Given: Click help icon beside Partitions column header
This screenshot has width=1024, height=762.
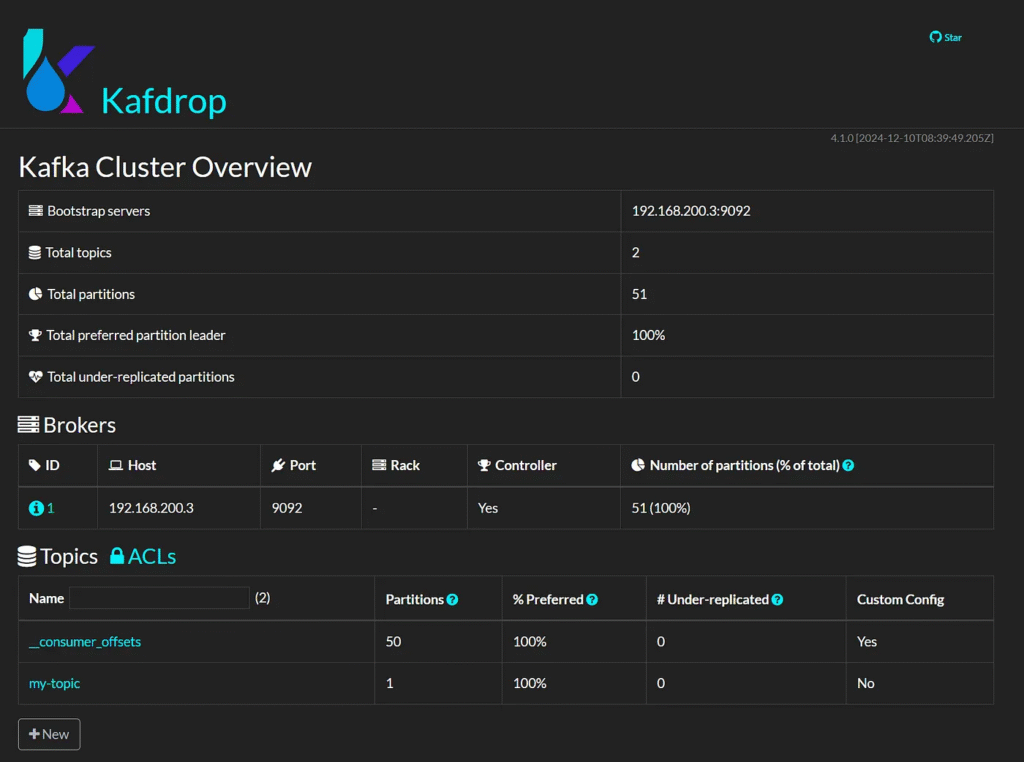Looking at the screenshot, I should (x=452, y=600).
